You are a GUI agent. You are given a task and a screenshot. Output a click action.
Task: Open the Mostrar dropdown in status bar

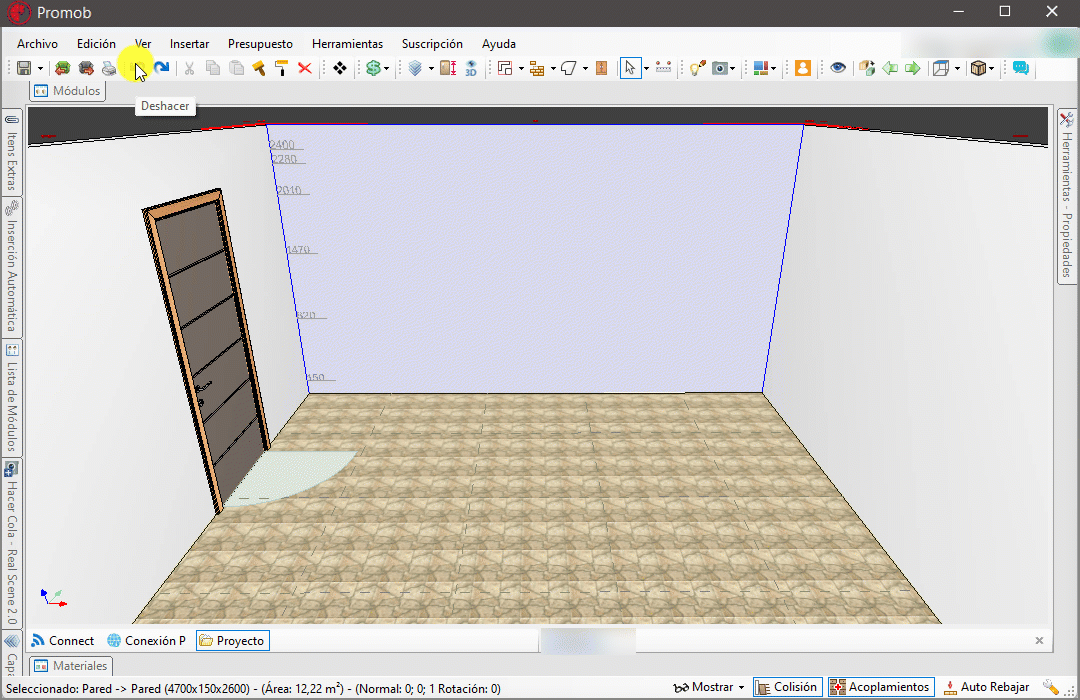click(x=709, y=687)
